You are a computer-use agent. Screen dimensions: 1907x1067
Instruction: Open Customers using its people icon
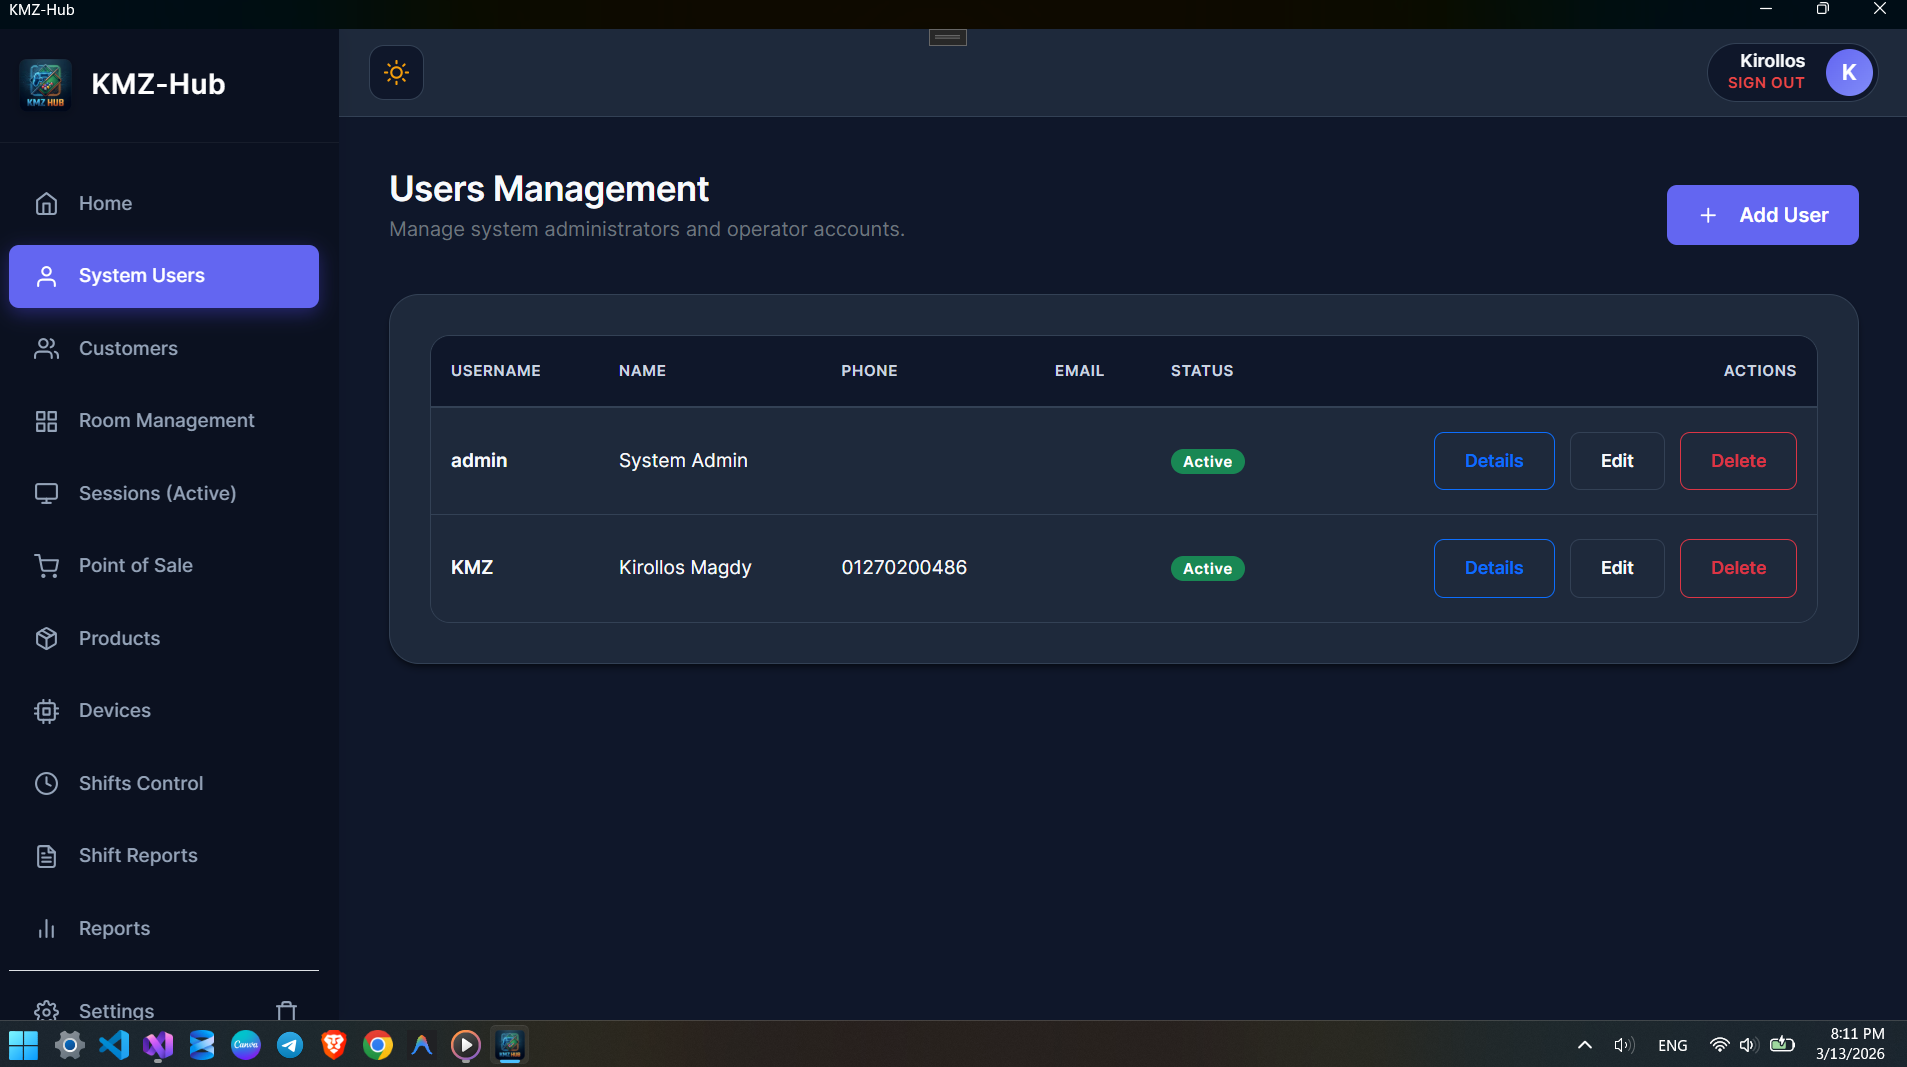click(x=47, y=348)
